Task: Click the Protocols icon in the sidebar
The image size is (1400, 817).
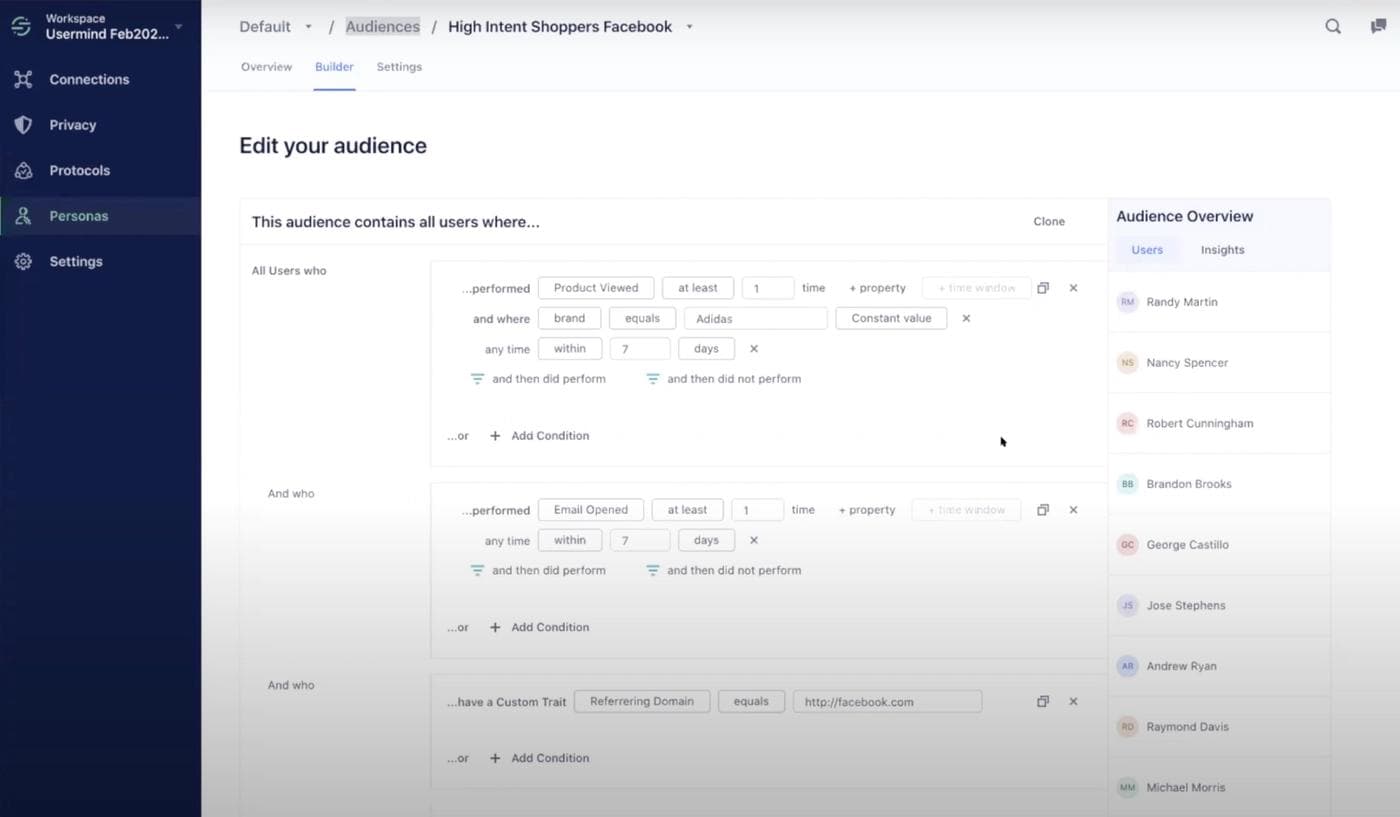Action: [25, 170]
